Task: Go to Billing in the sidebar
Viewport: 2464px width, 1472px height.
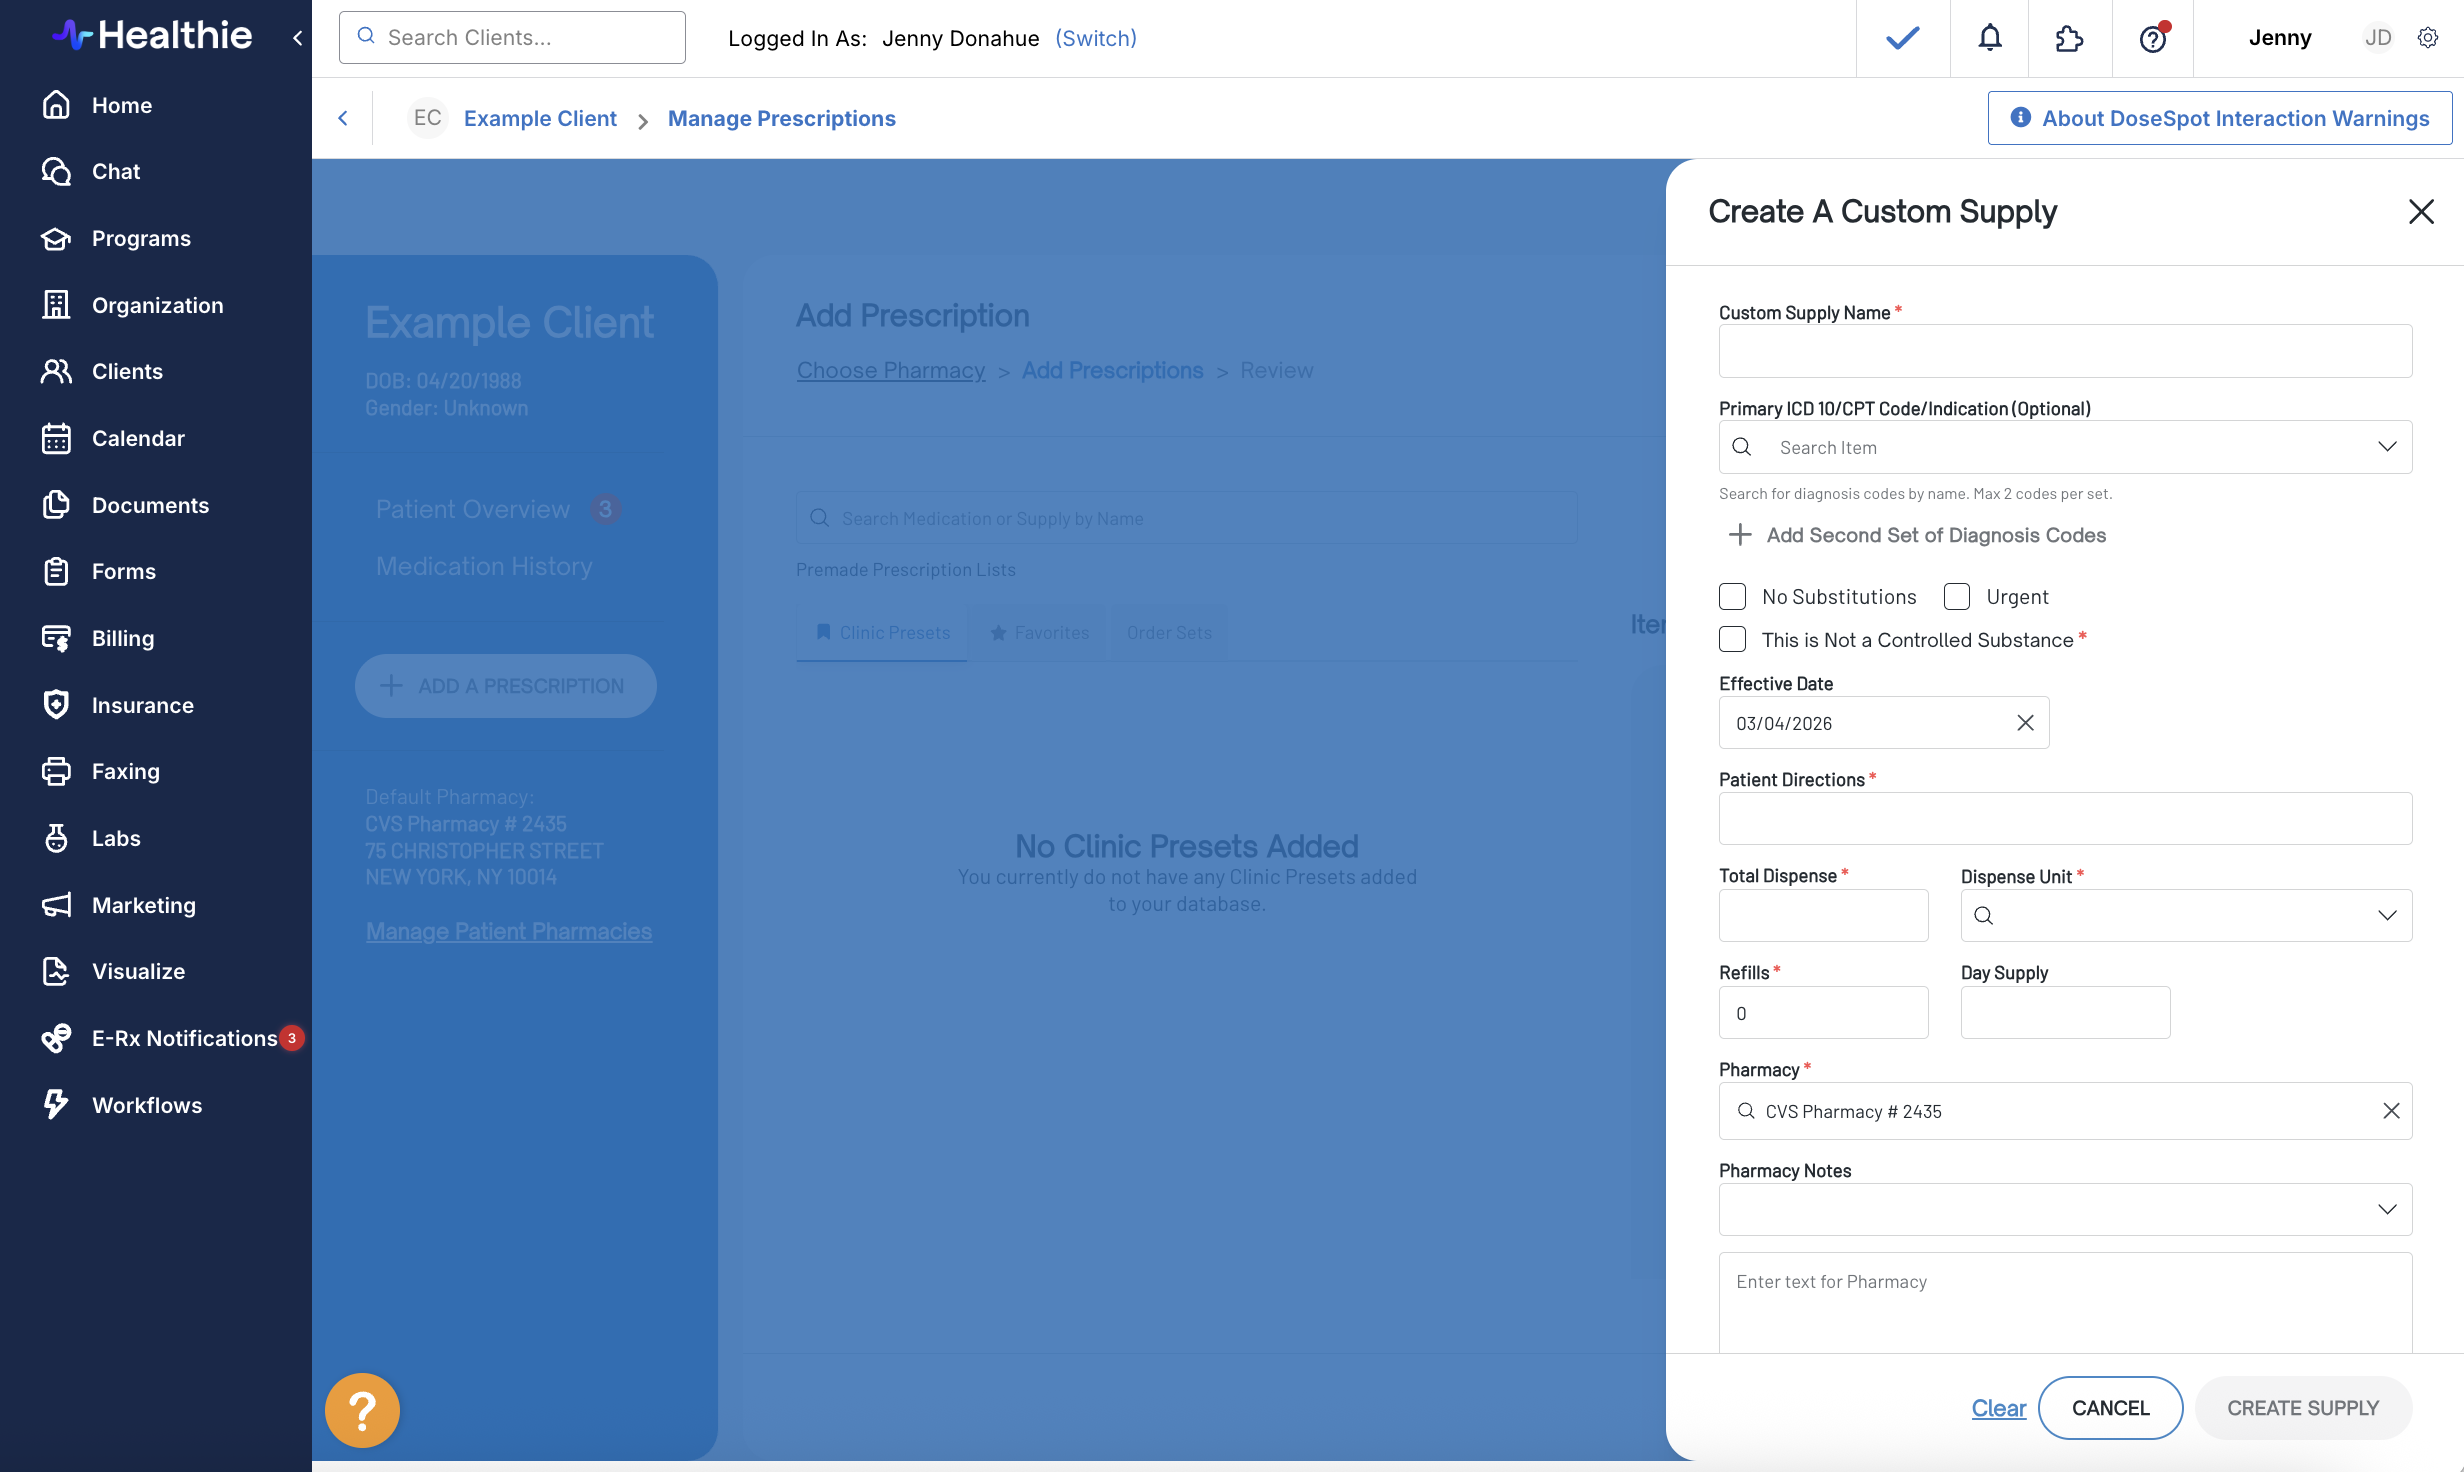Action: pos(122,638)
